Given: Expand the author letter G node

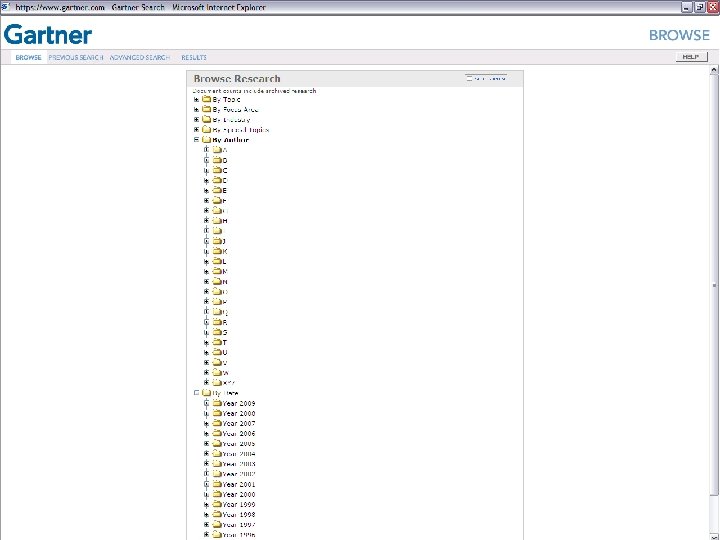Looking at the screenshot, I should click(x=207, y=210).
